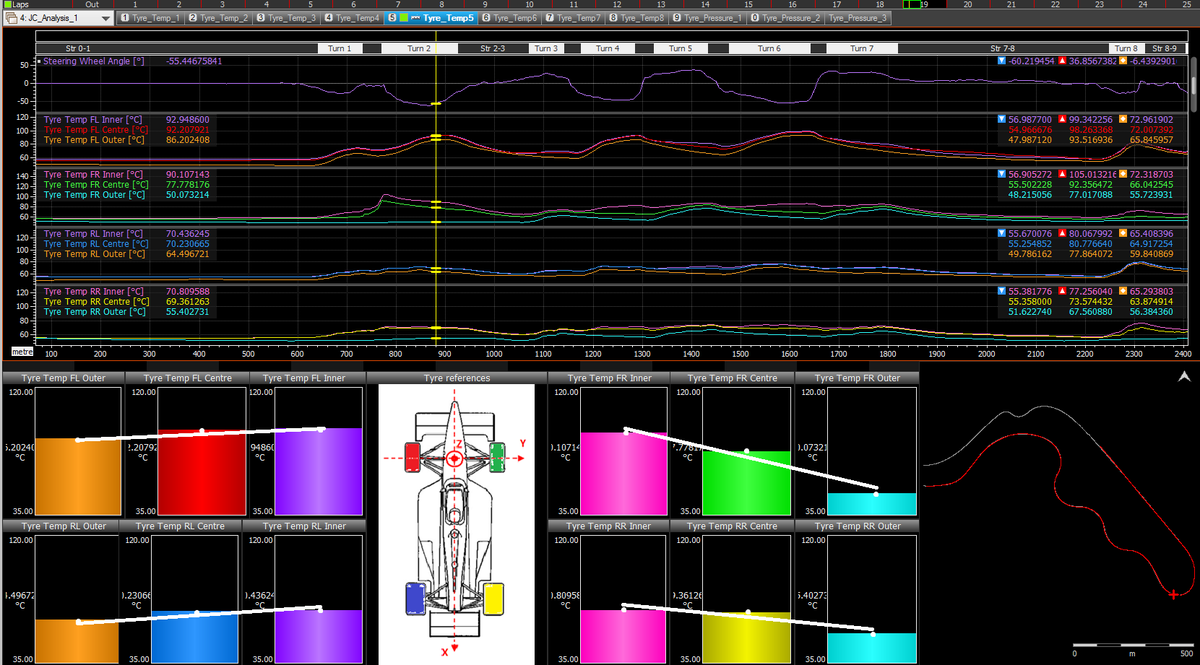Image resolution: width=1200 pixels, height=665 pixels.
Task: Click the metre distance axis unit label
Action: (22, 353)
